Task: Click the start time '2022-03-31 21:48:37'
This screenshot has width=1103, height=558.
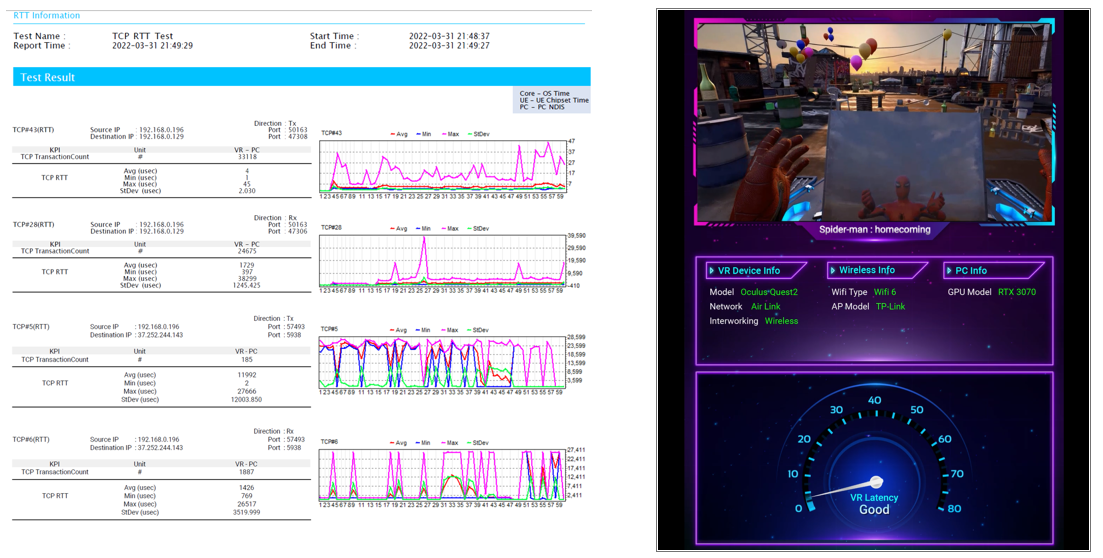Action: coord(450,36)
